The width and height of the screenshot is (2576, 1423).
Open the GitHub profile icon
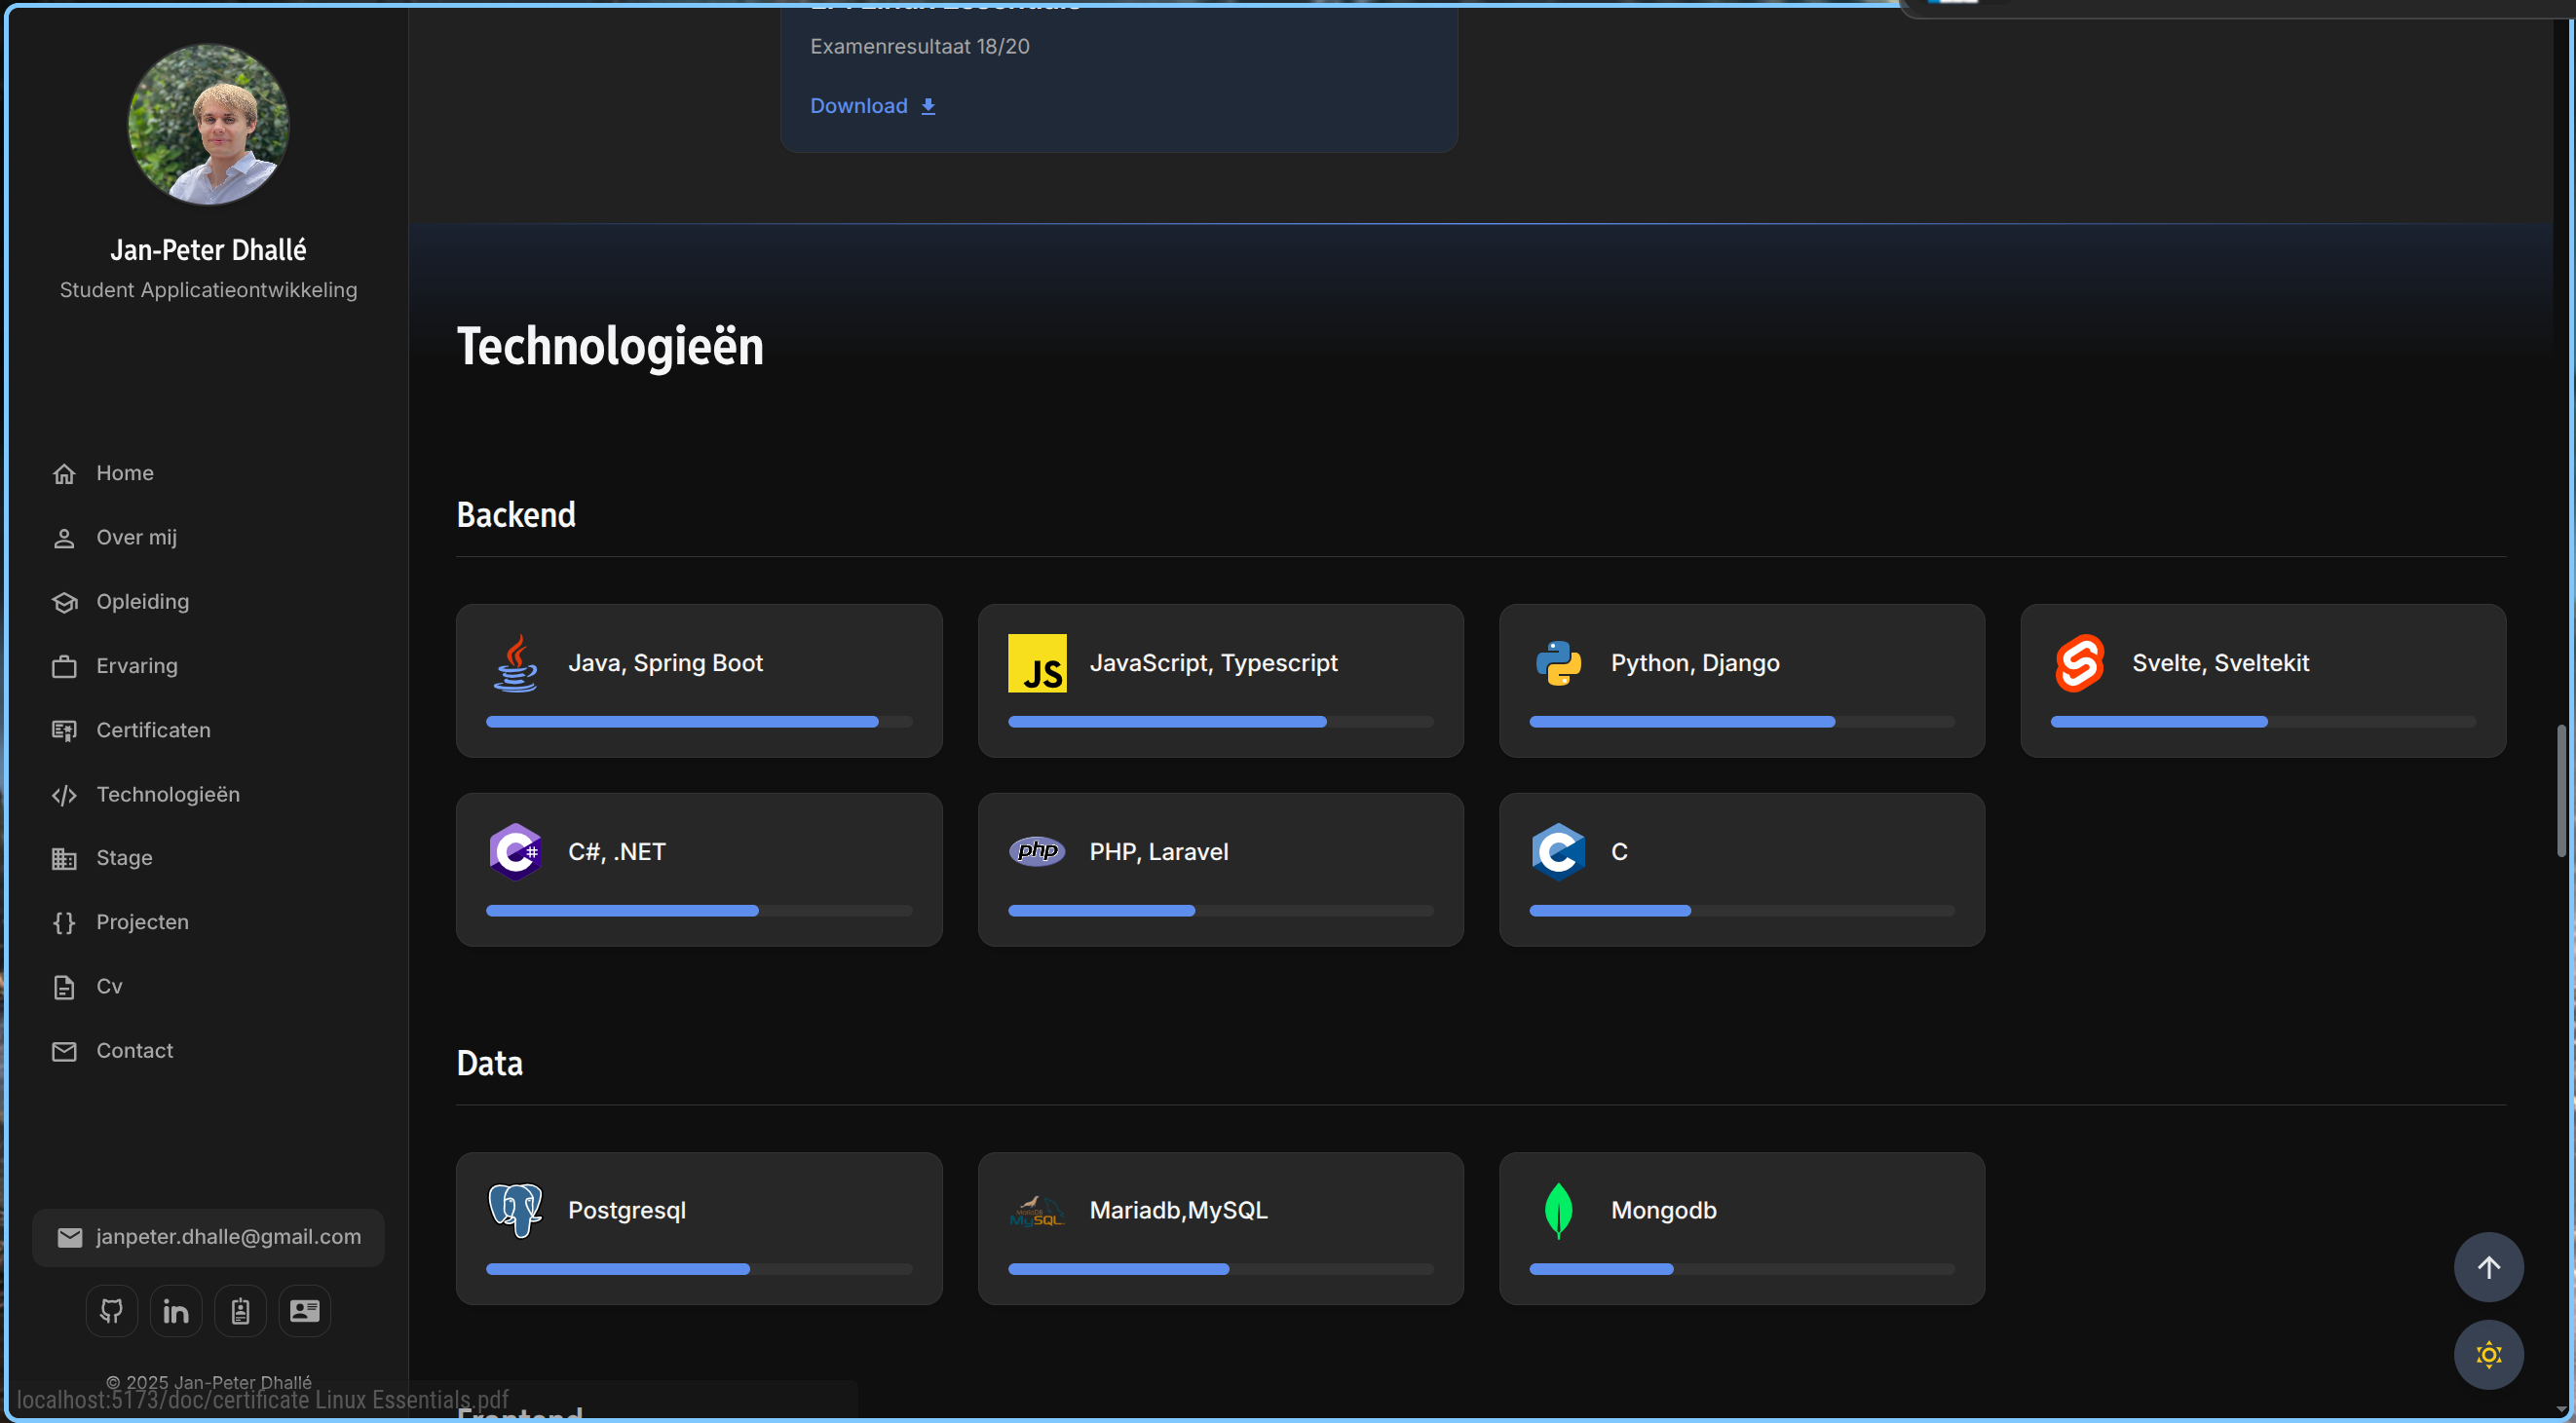111,1310
